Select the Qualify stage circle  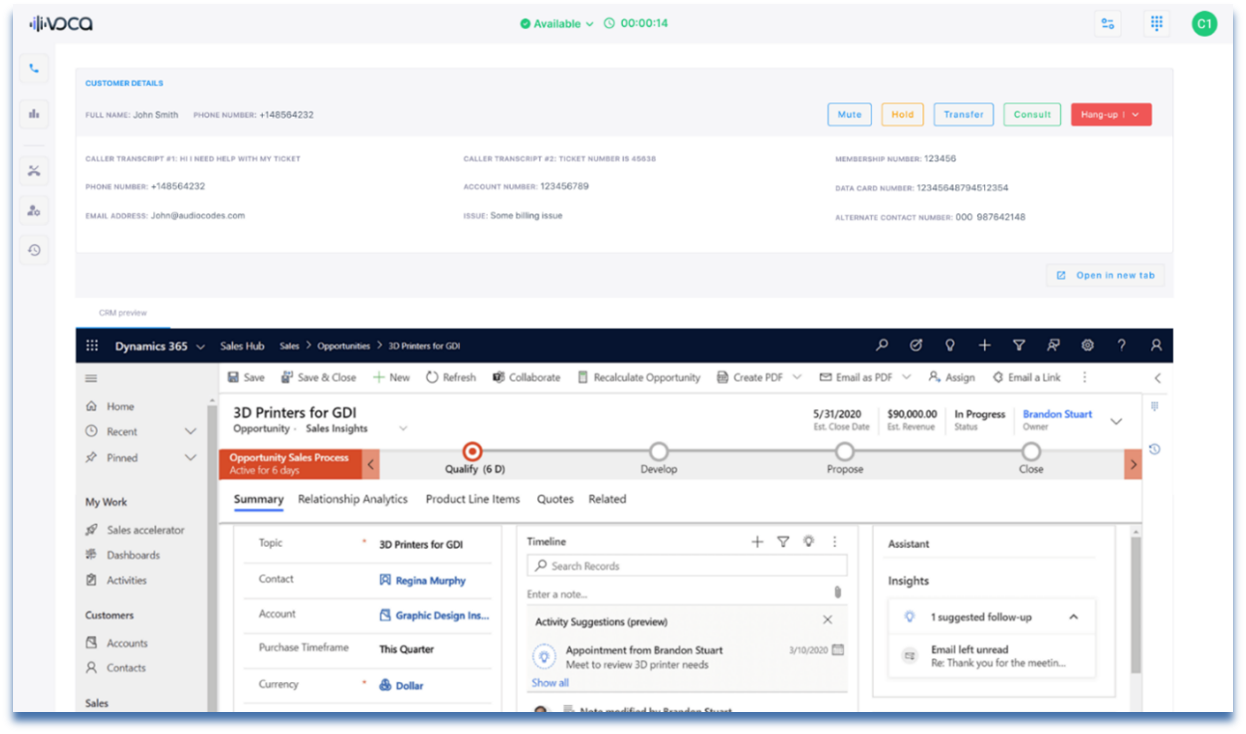point(473,452)
